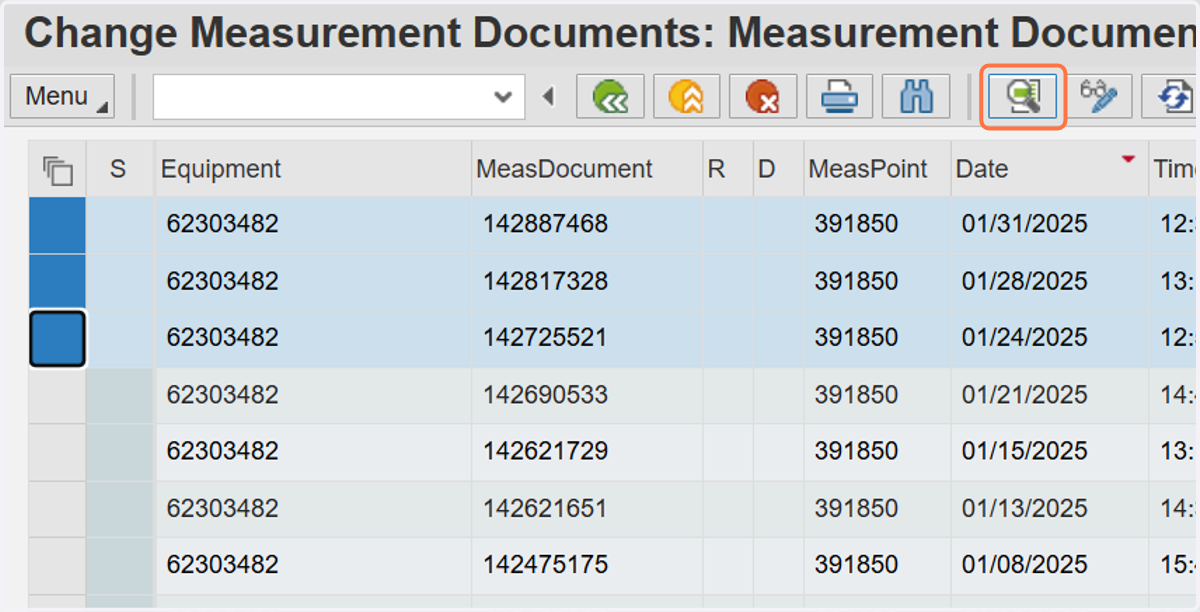Click the Date column header

[1049, 169]
